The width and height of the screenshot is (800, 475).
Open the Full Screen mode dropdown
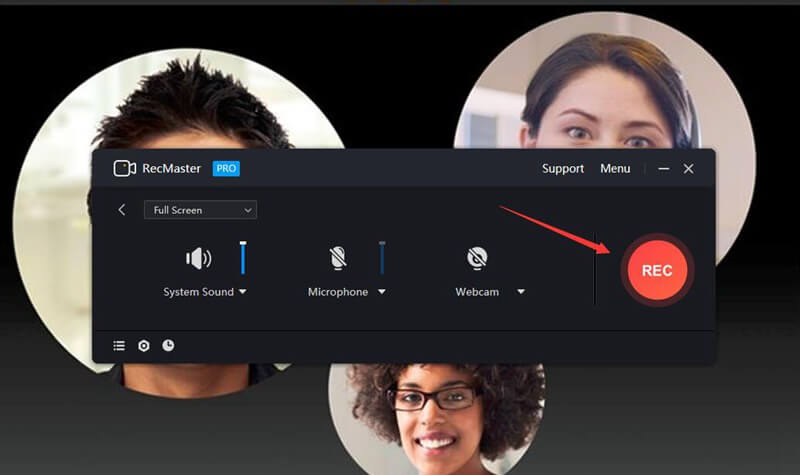pyautogui.click(x=201, y=210)
